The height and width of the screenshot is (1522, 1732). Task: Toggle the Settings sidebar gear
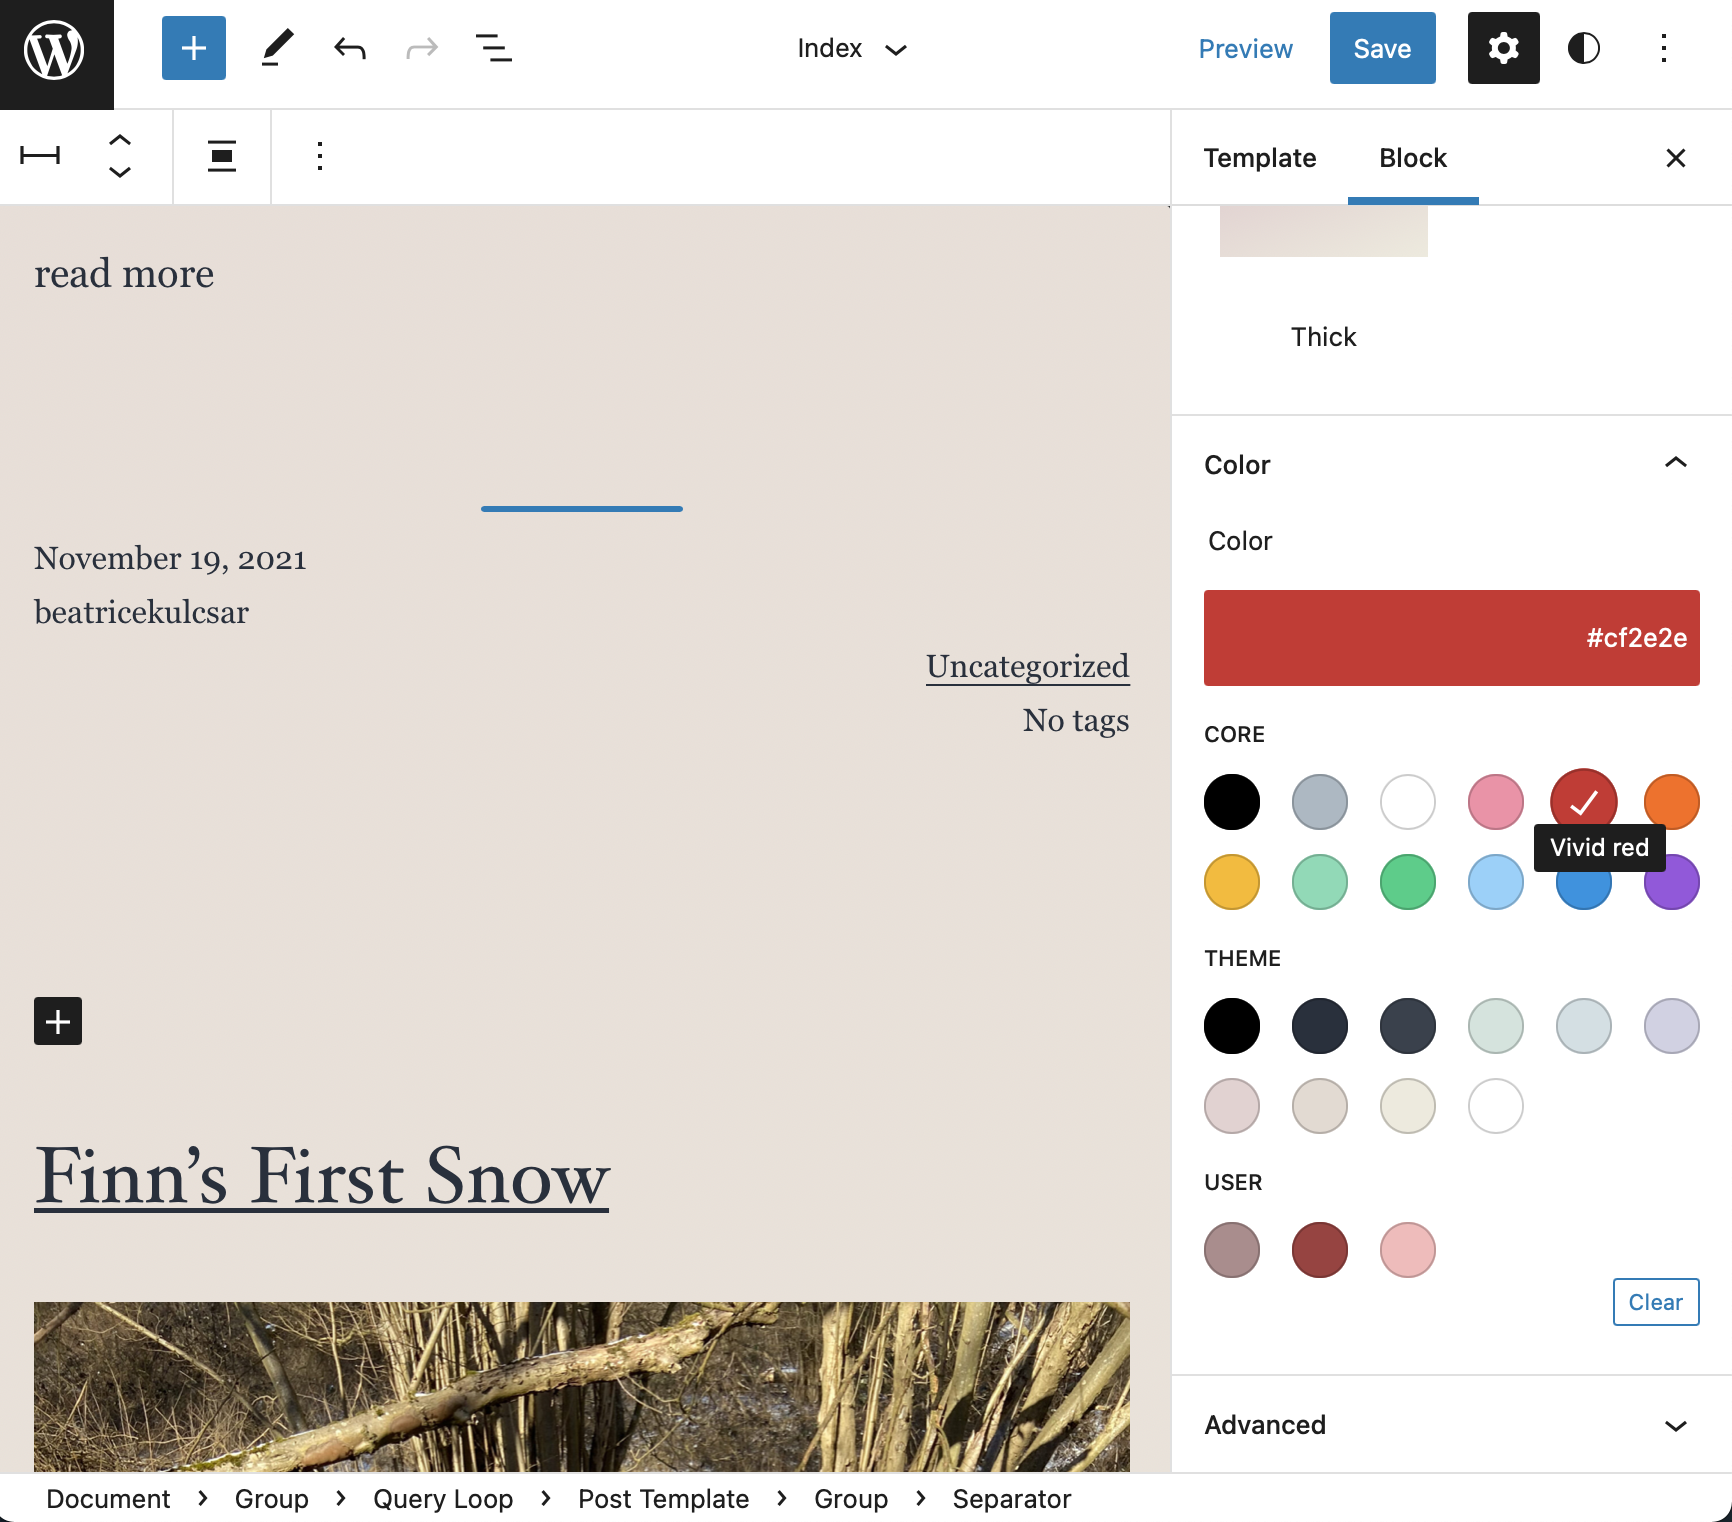pos(1503,47)
